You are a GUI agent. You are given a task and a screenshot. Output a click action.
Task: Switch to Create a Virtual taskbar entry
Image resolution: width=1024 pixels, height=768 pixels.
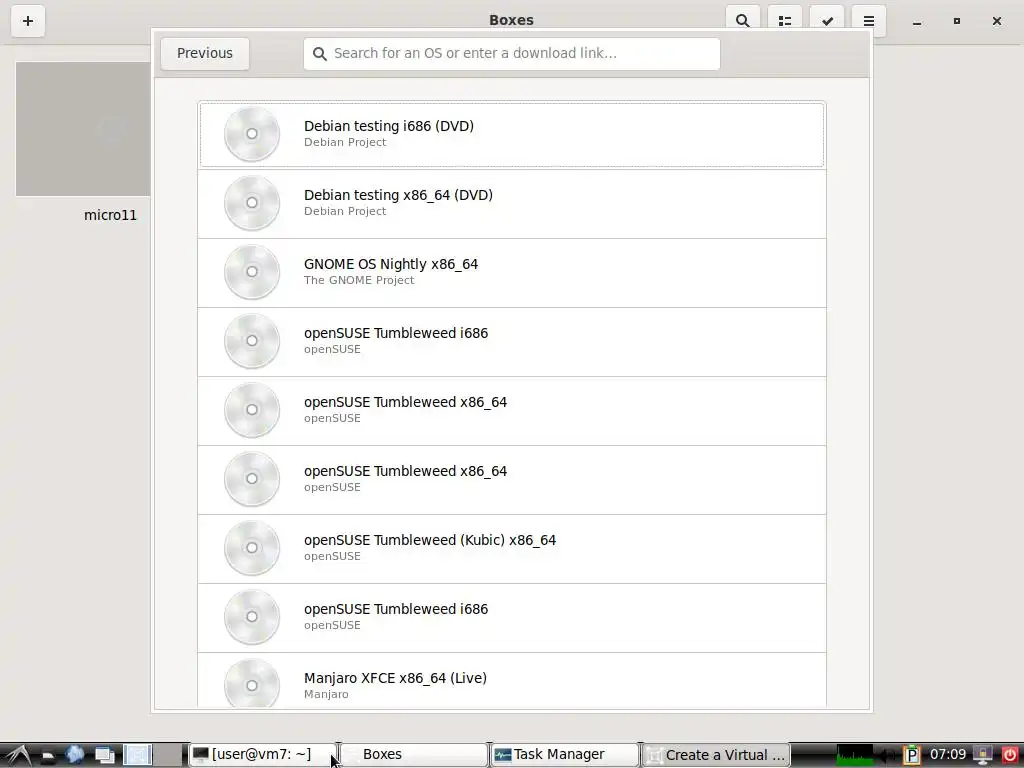[716, 755]
